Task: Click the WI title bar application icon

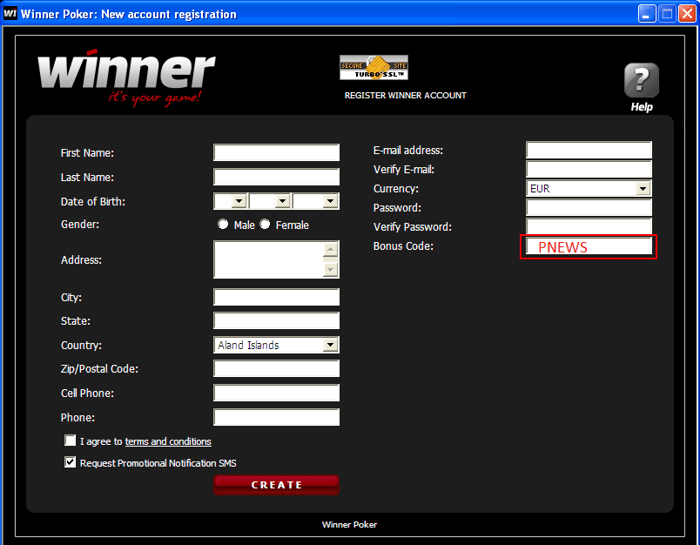Action: pyautogui.click(x=10, y=13)
